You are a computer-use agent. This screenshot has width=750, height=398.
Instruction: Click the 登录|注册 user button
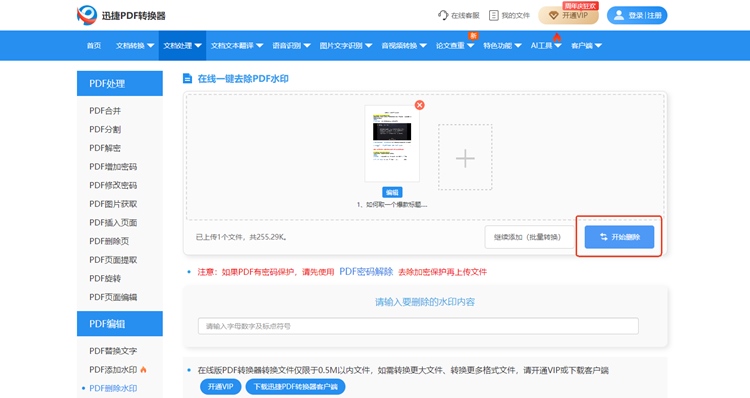coord(637,15)
